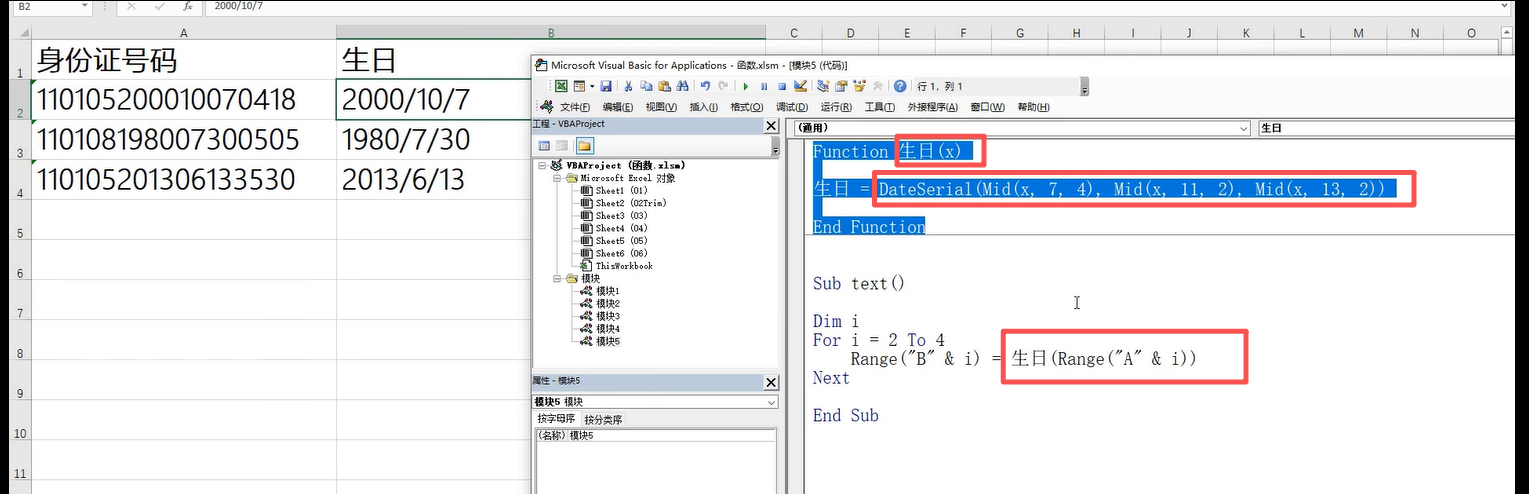The width and height of the screenshot is (1529, 494).
Task: Click the Copy icon in VBA toolbar
Action: (646, 86)
